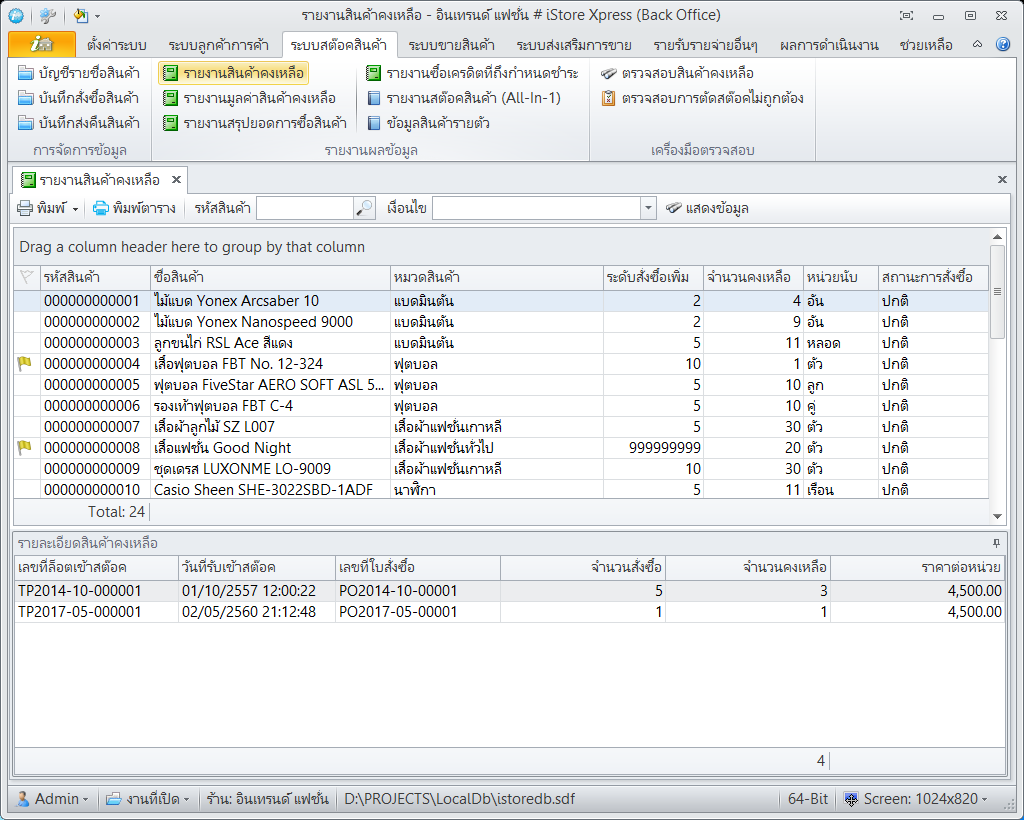Open รายงานสต๊อคสินค้า (All-In-1)
The image size is (1024, 820).
click(463, 98)
